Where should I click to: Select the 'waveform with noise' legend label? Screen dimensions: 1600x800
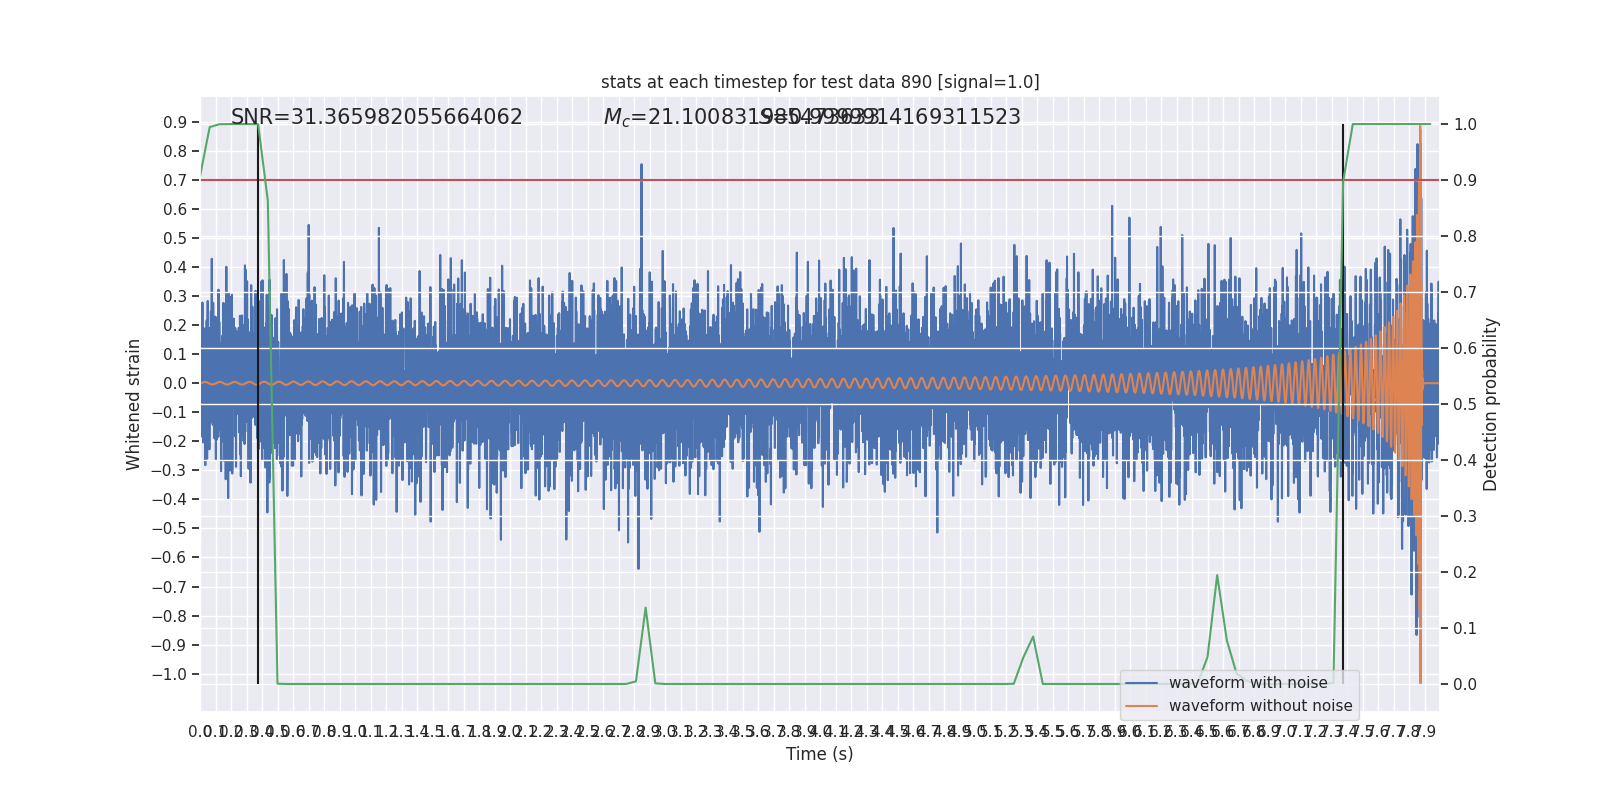1248,683
